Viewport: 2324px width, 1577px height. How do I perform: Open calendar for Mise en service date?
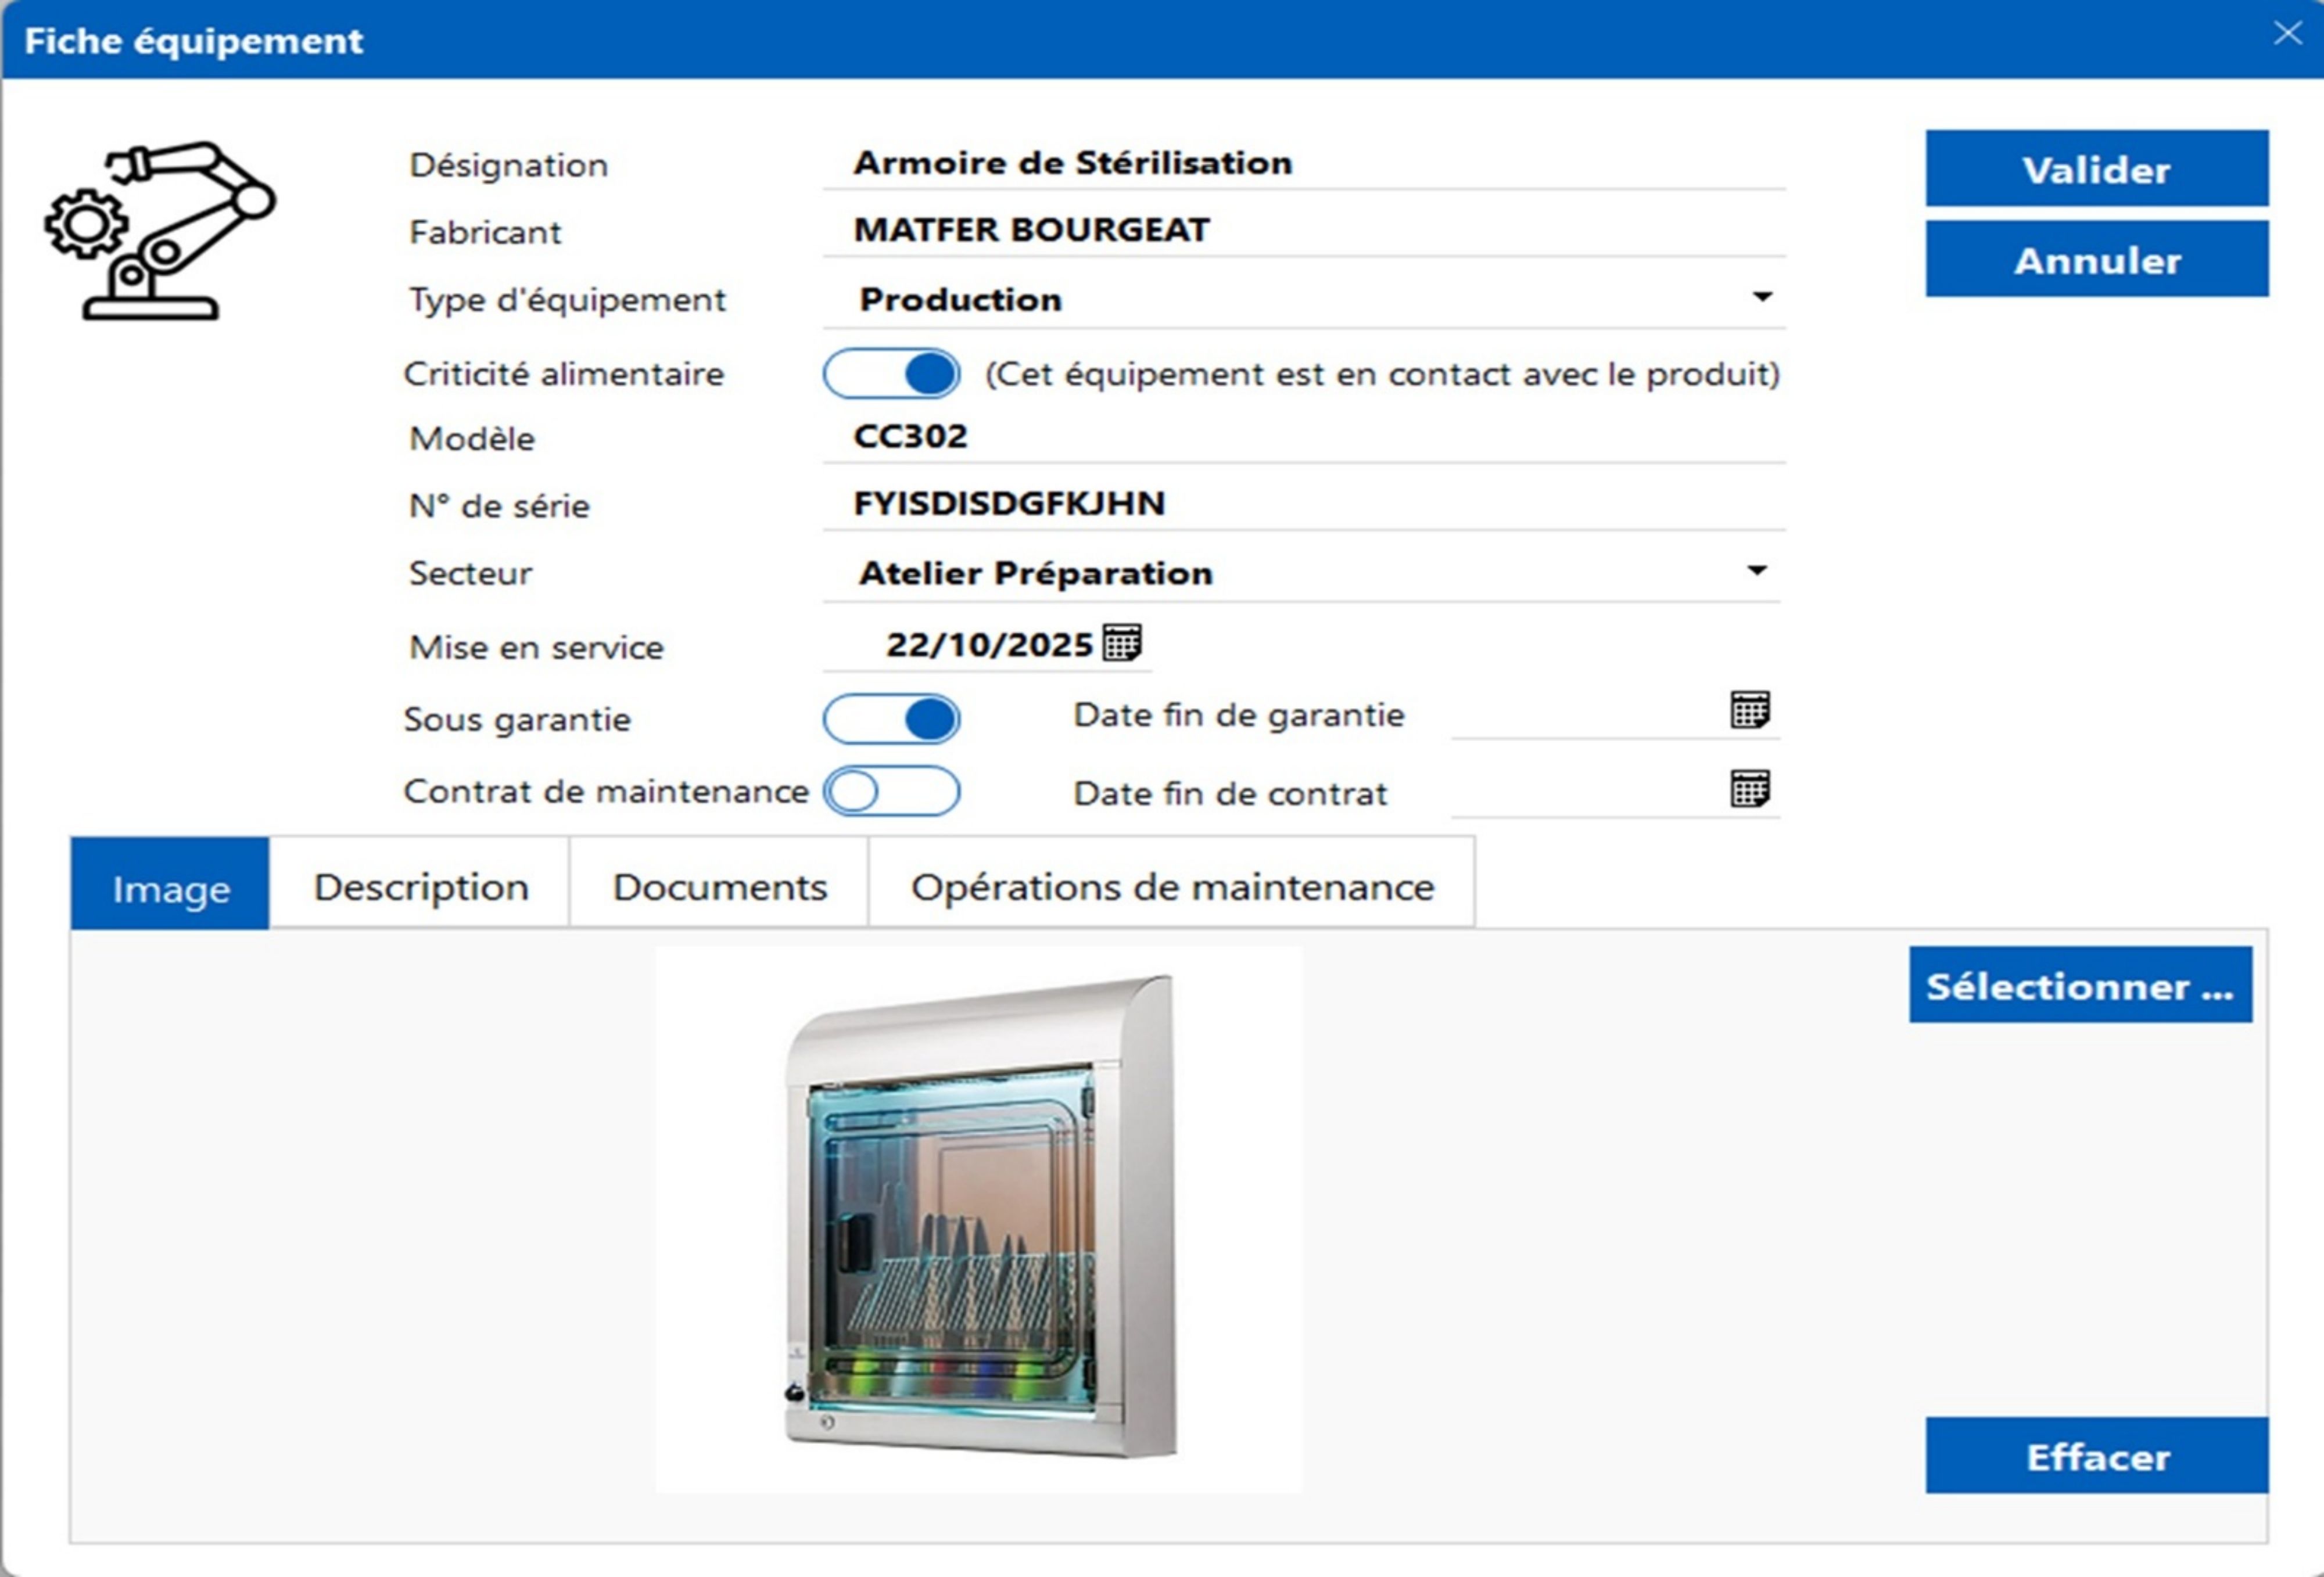(1121, 643)
